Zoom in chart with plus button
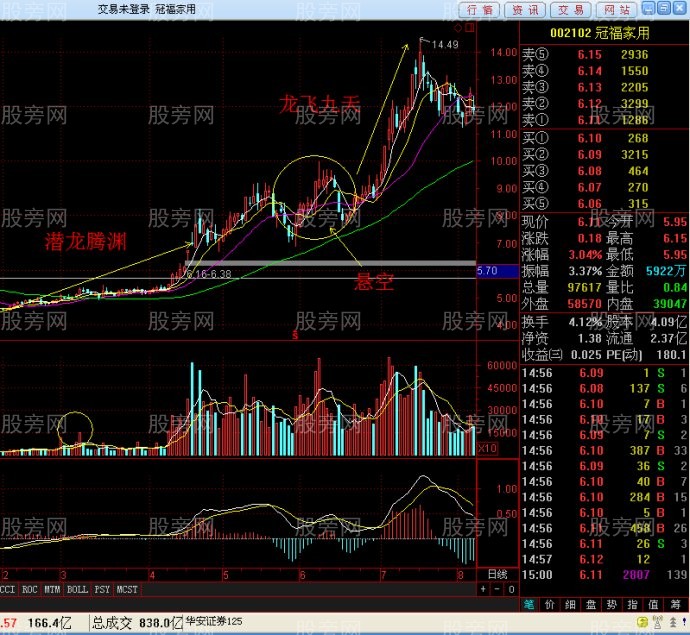This screenshot has width=690, height=635. point(483,589)
